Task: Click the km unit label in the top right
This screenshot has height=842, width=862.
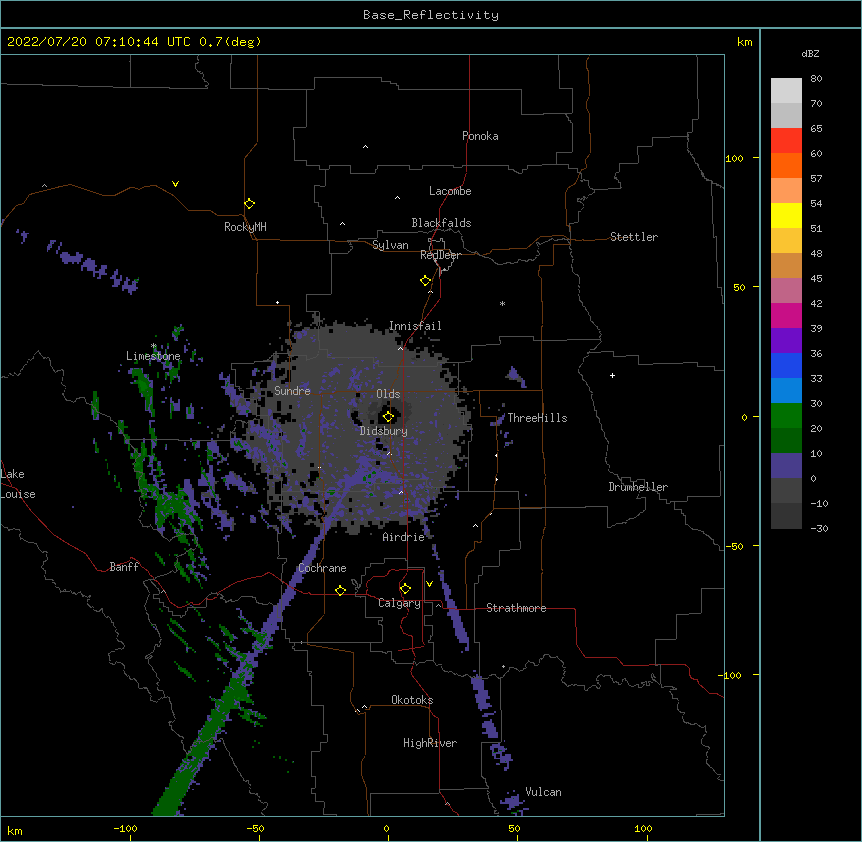Action: 744,42
